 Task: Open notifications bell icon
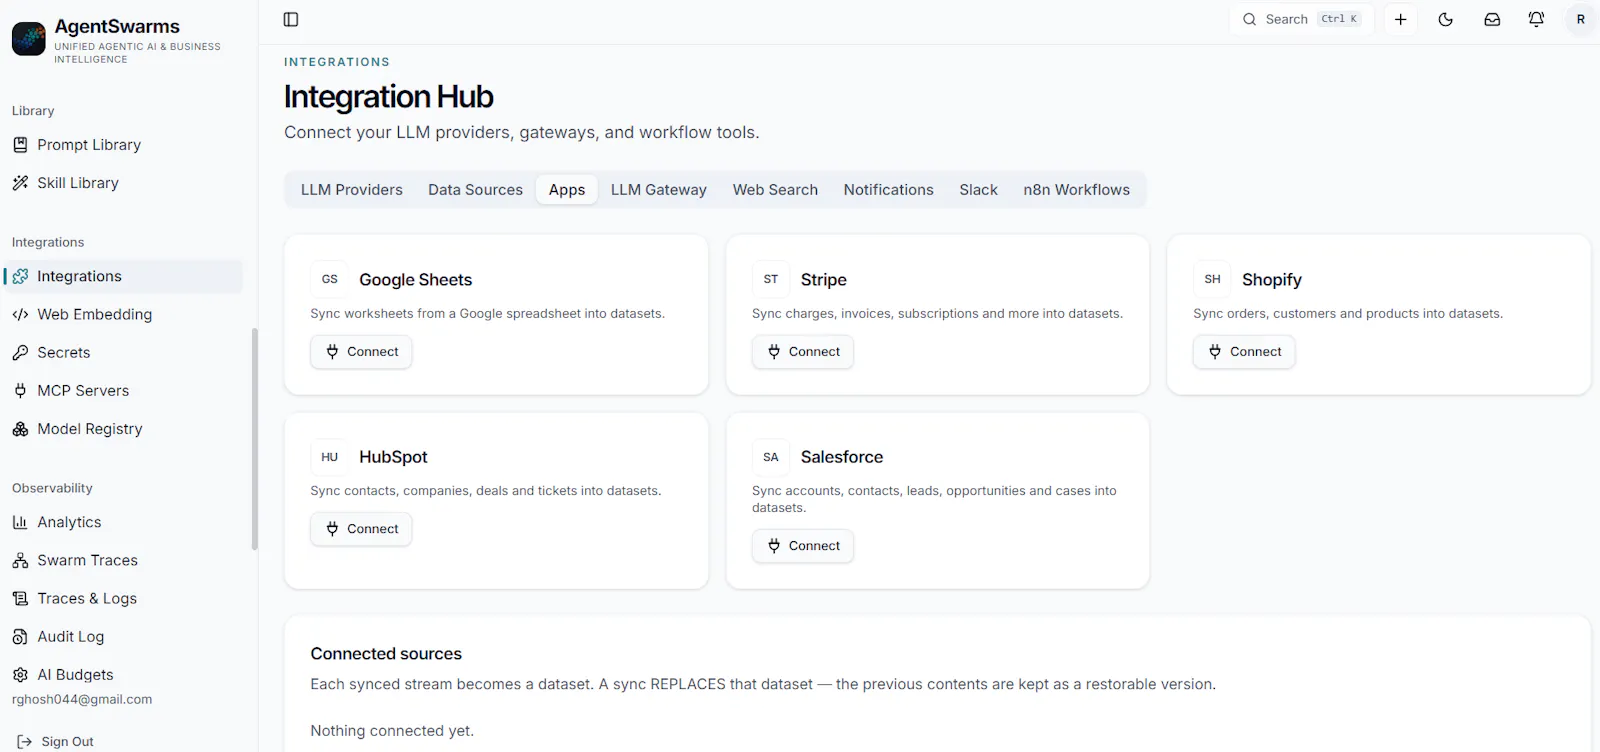pos(1537,19)
